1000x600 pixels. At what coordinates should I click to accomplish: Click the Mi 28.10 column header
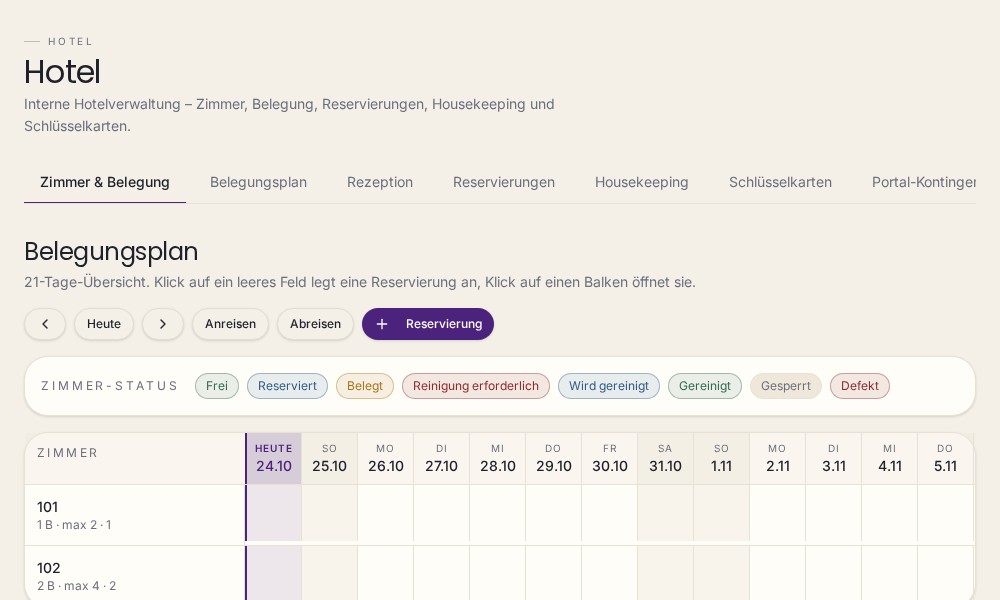(x=497, y=458)
